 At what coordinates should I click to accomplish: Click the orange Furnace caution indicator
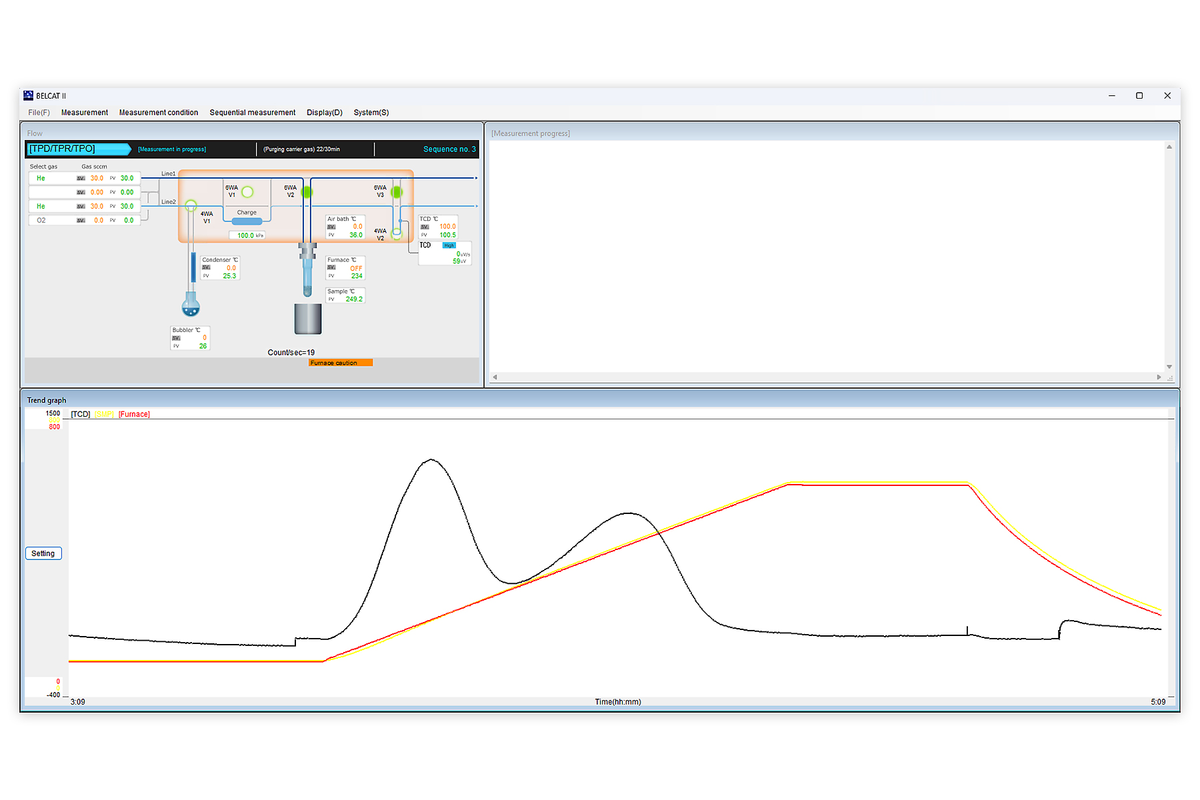click(340, 363)
